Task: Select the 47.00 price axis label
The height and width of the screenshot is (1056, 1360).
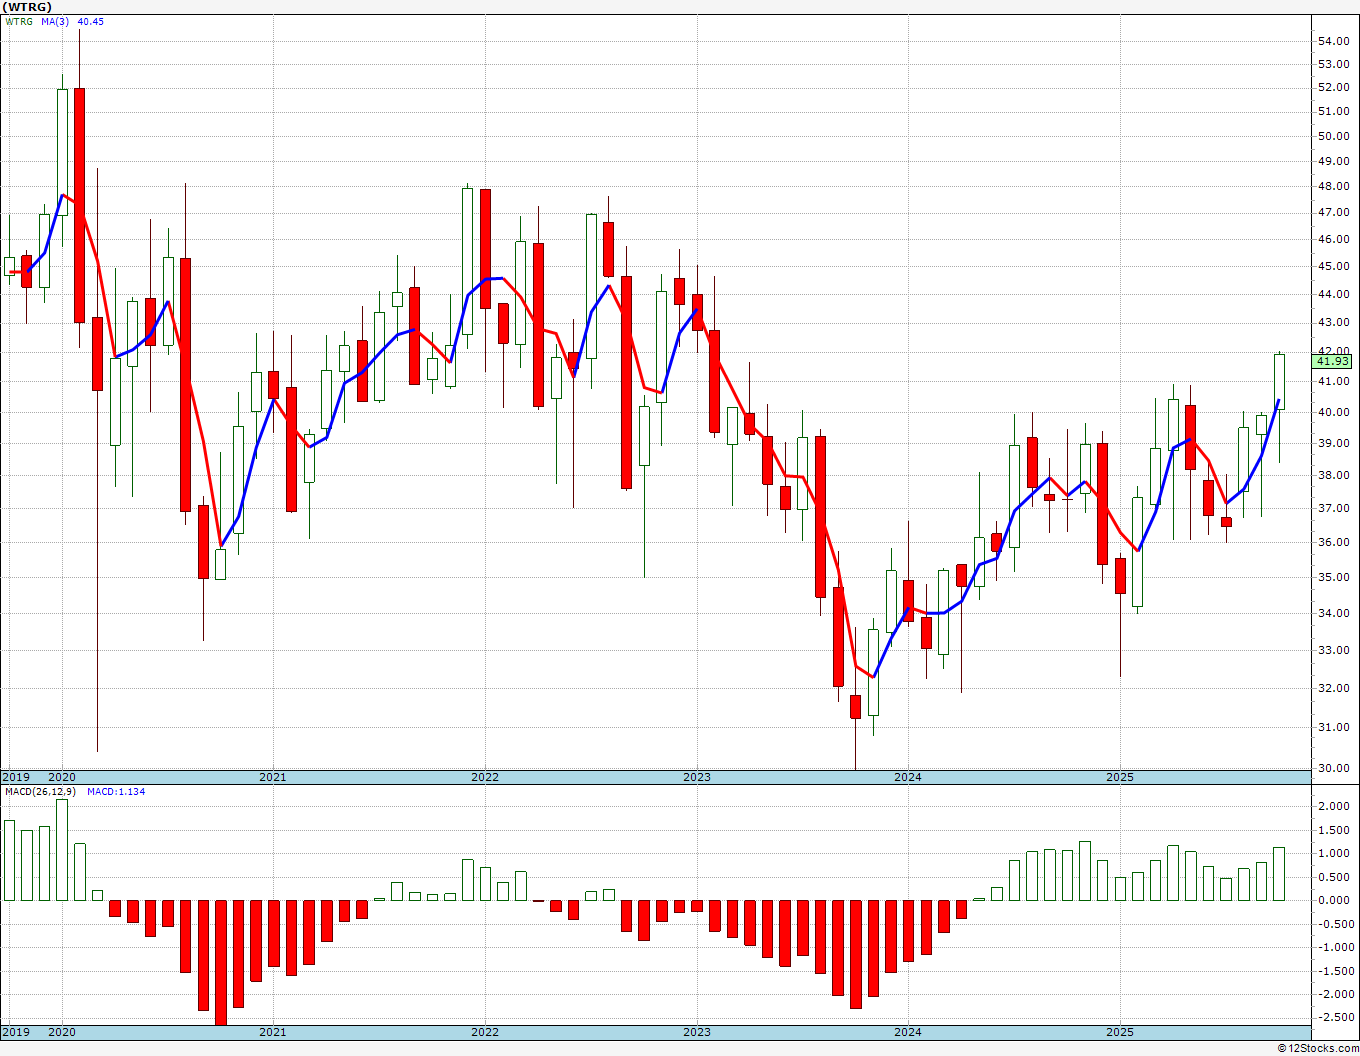Action: point(1334,213)
